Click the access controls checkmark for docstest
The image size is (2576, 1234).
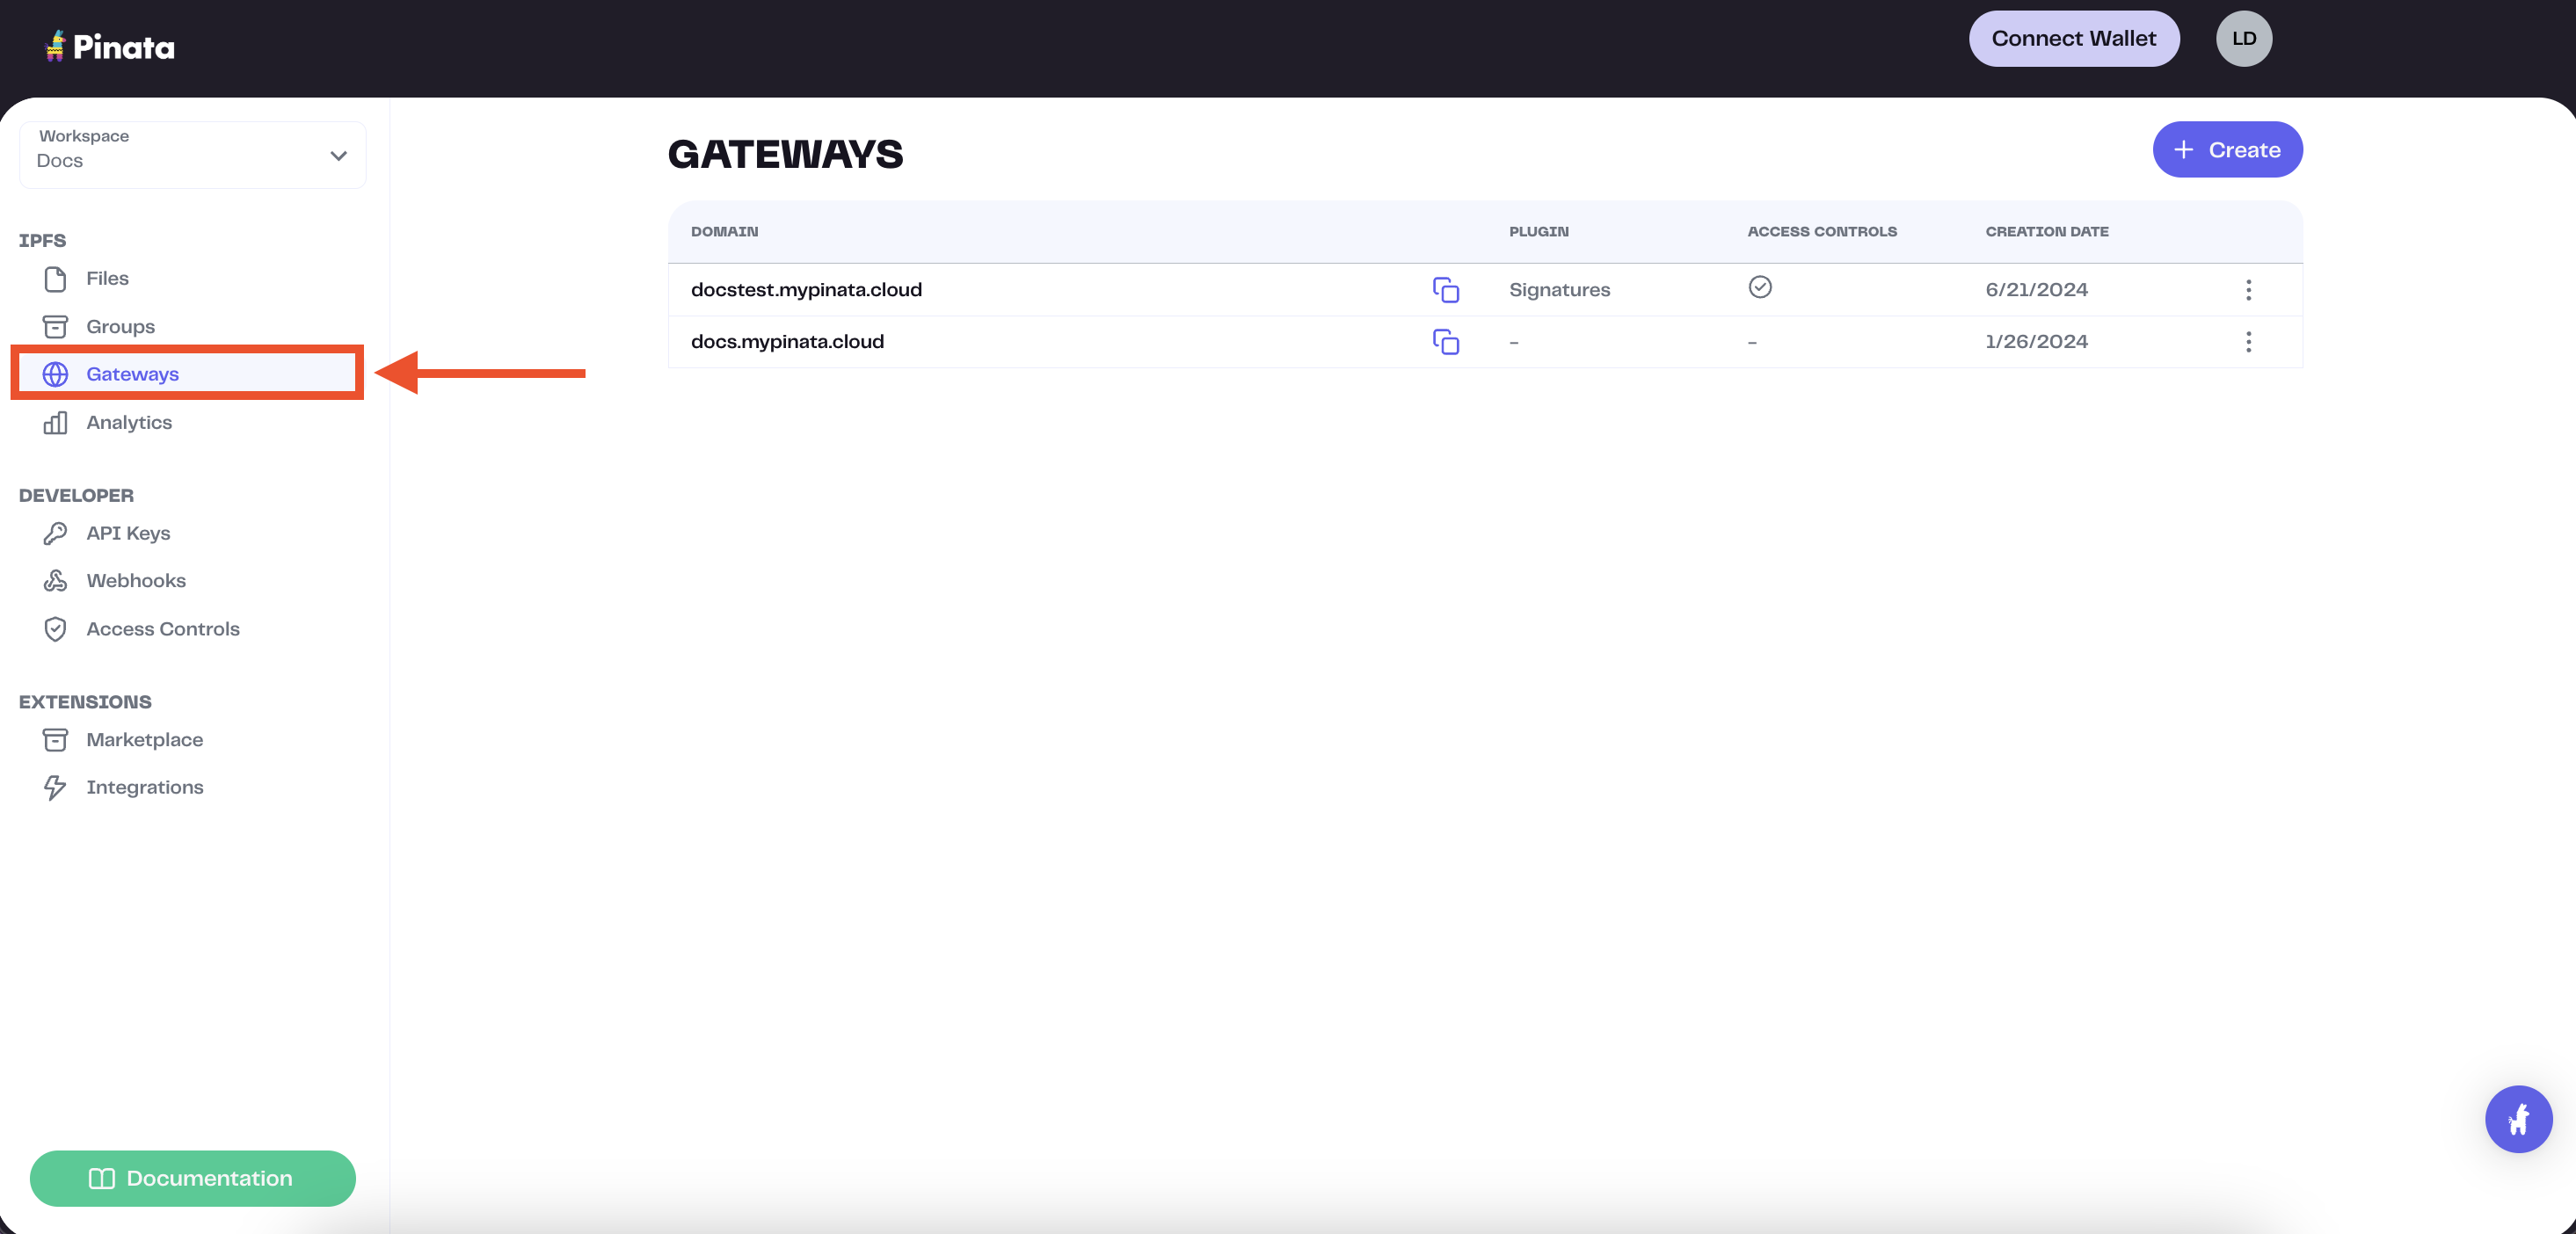1759,288
